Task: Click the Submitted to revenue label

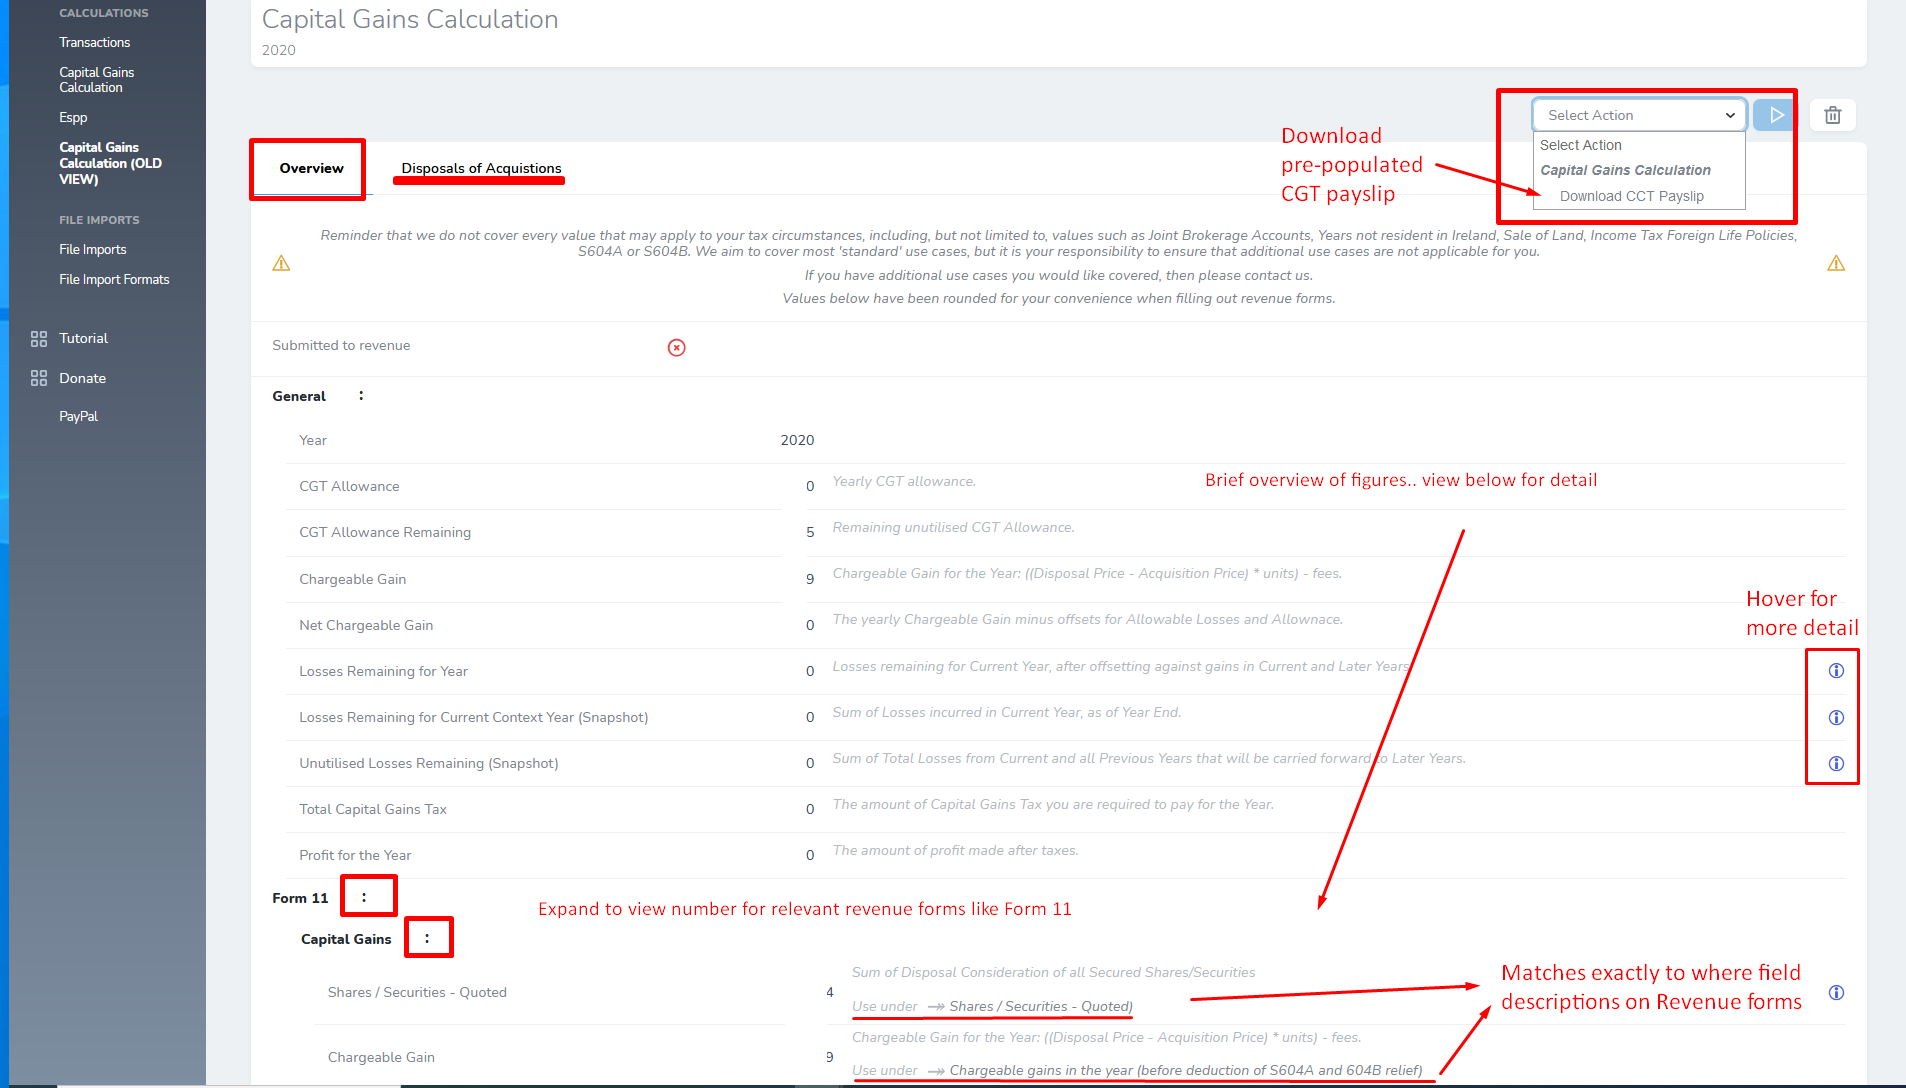Action: point(341,345)
